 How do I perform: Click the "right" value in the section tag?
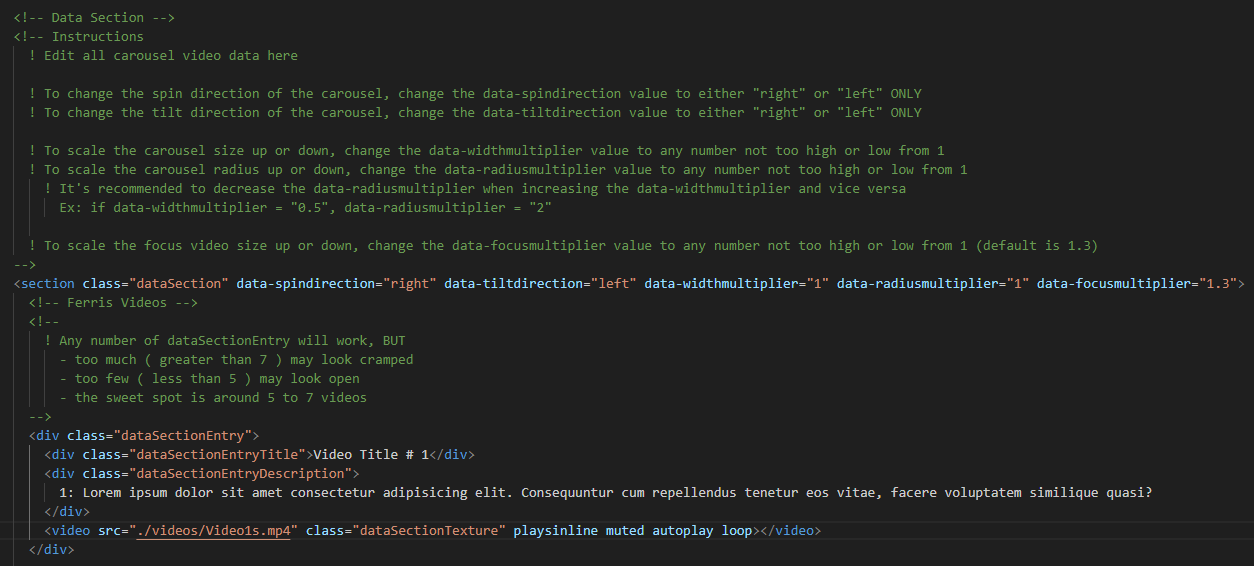click(x=410, y=284)
